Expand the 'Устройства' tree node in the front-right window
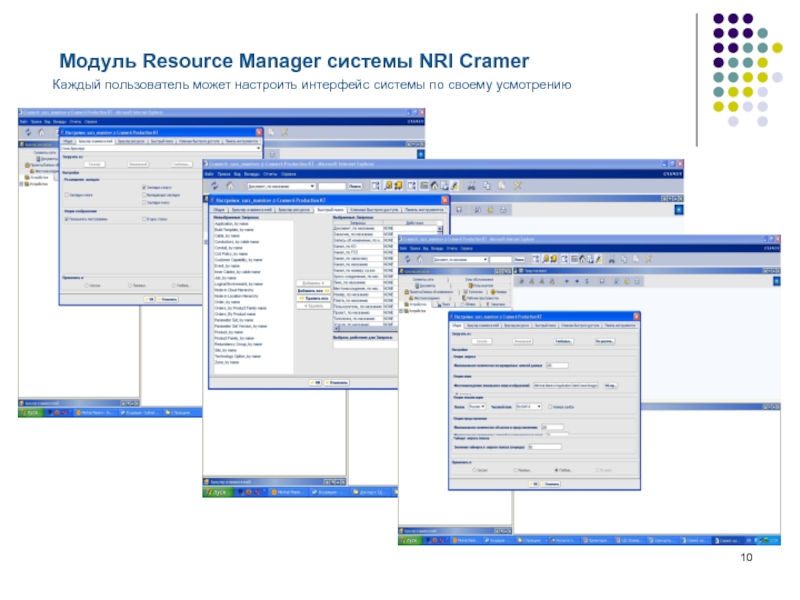800x600 pixels. click(x=401, y=311)
